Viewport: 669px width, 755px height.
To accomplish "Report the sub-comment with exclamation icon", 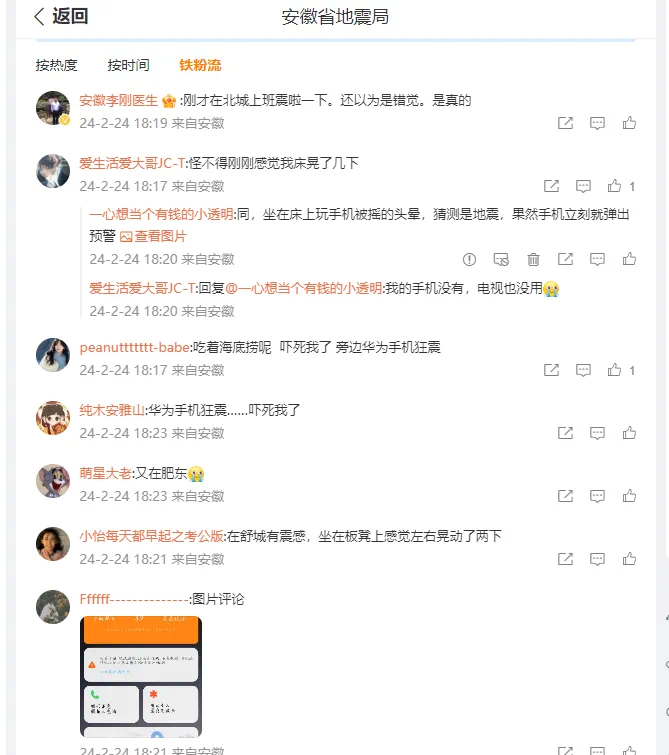I will tap(469, 260).
